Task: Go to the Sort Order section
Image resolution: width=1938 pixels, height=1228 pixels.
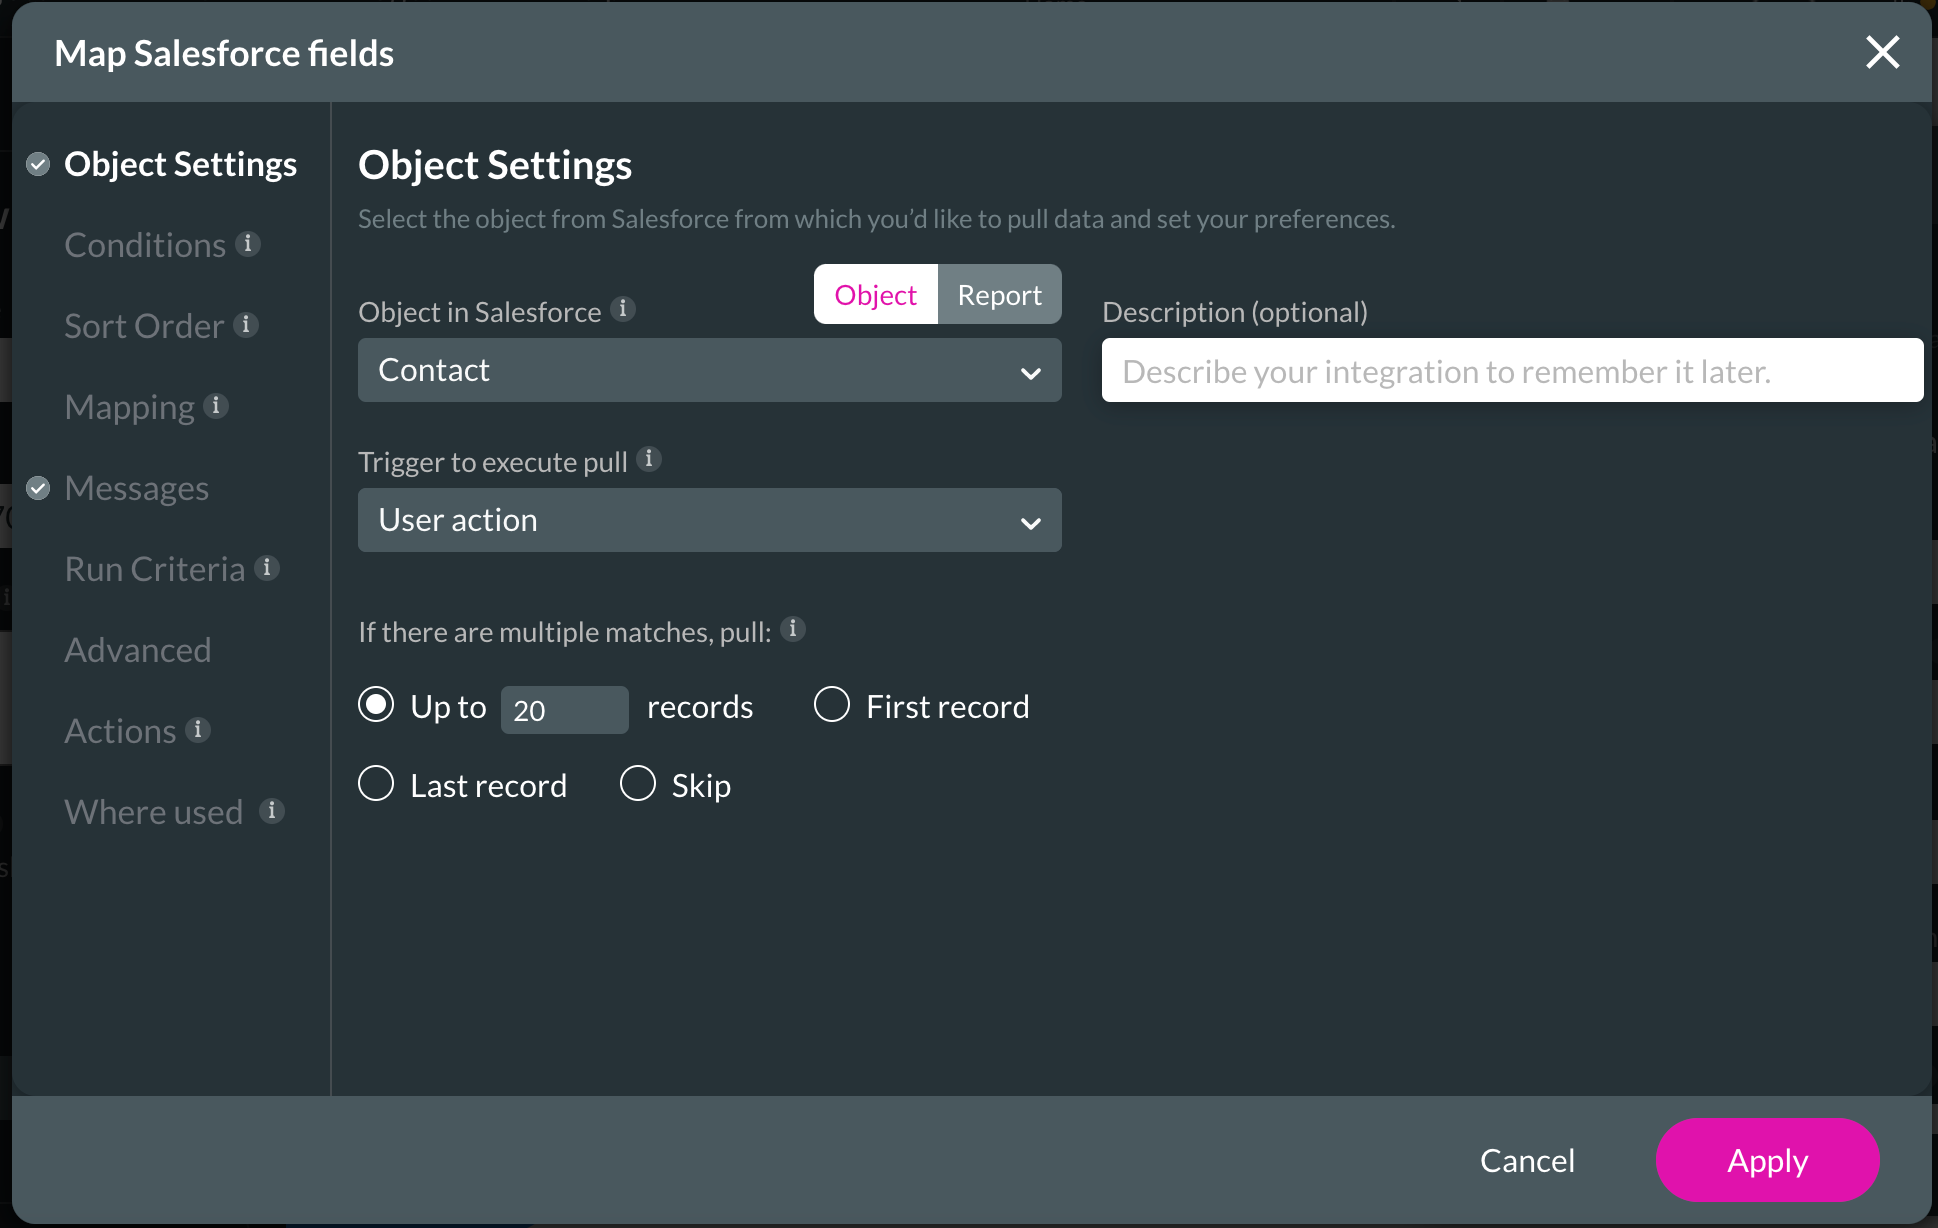Action: (x=144, y=326)
